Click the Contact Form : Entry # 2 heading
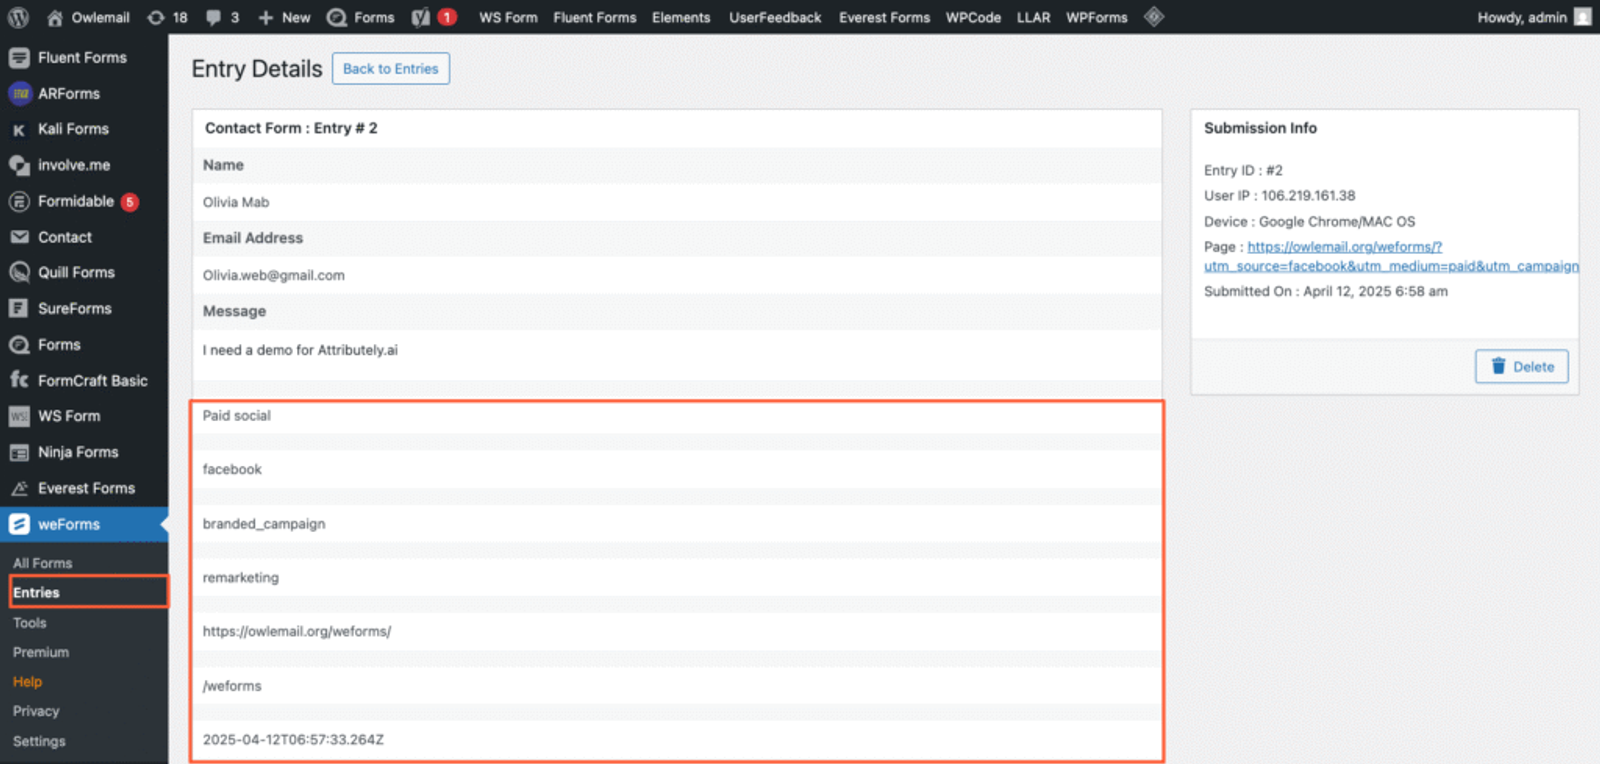This screenshot has width=1600, height=764. tap(291, 128)
